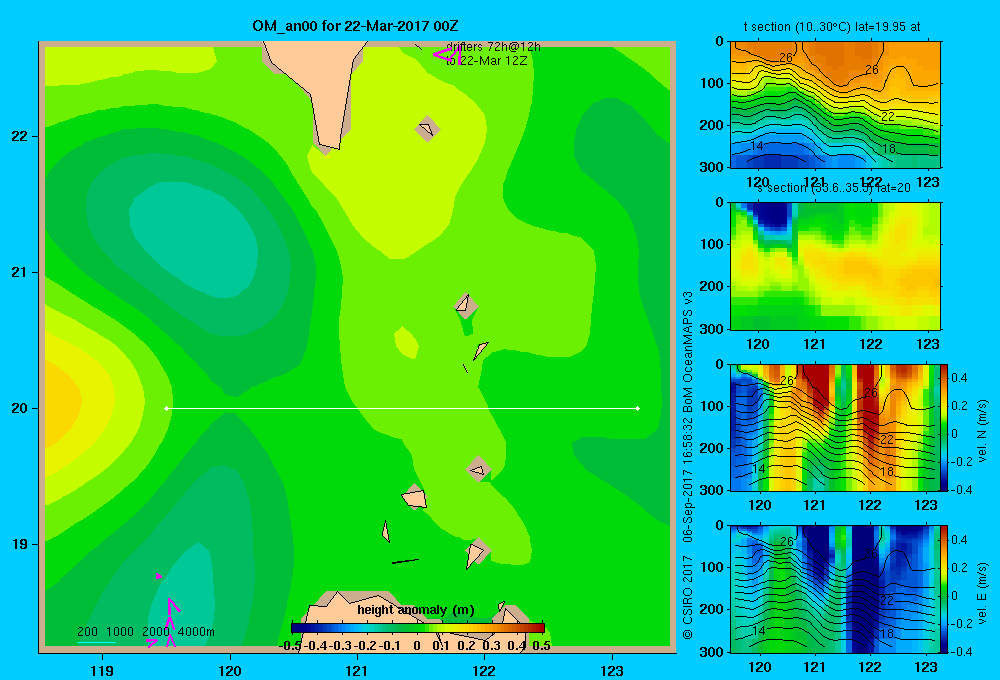
Task: Click the "vel. N (m/s)" axis label
Action: (982, 431)
